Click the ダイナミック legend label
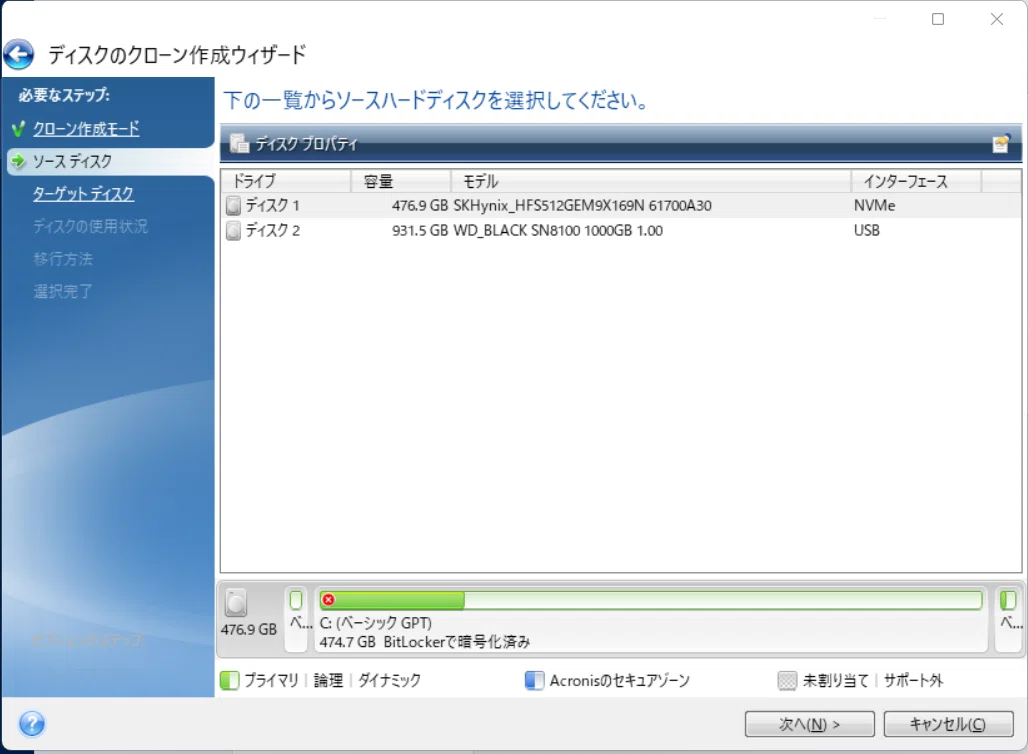Viewport: 1028px width, 754px height. pyautogui.click(x=389, y=681)
